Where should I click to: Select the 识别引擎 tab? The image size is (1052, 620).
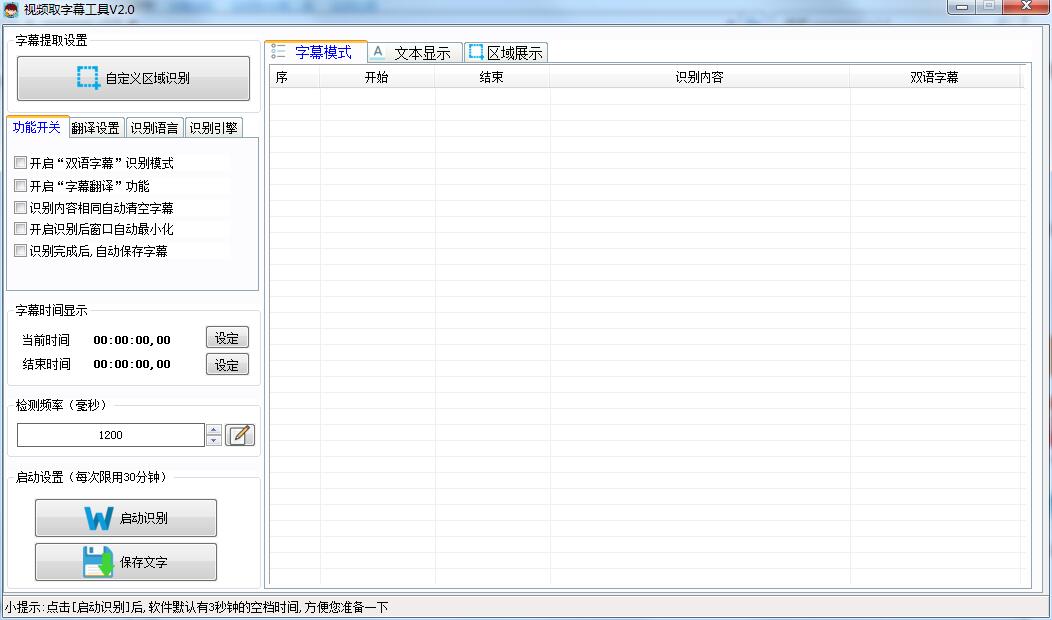[212, 127]
